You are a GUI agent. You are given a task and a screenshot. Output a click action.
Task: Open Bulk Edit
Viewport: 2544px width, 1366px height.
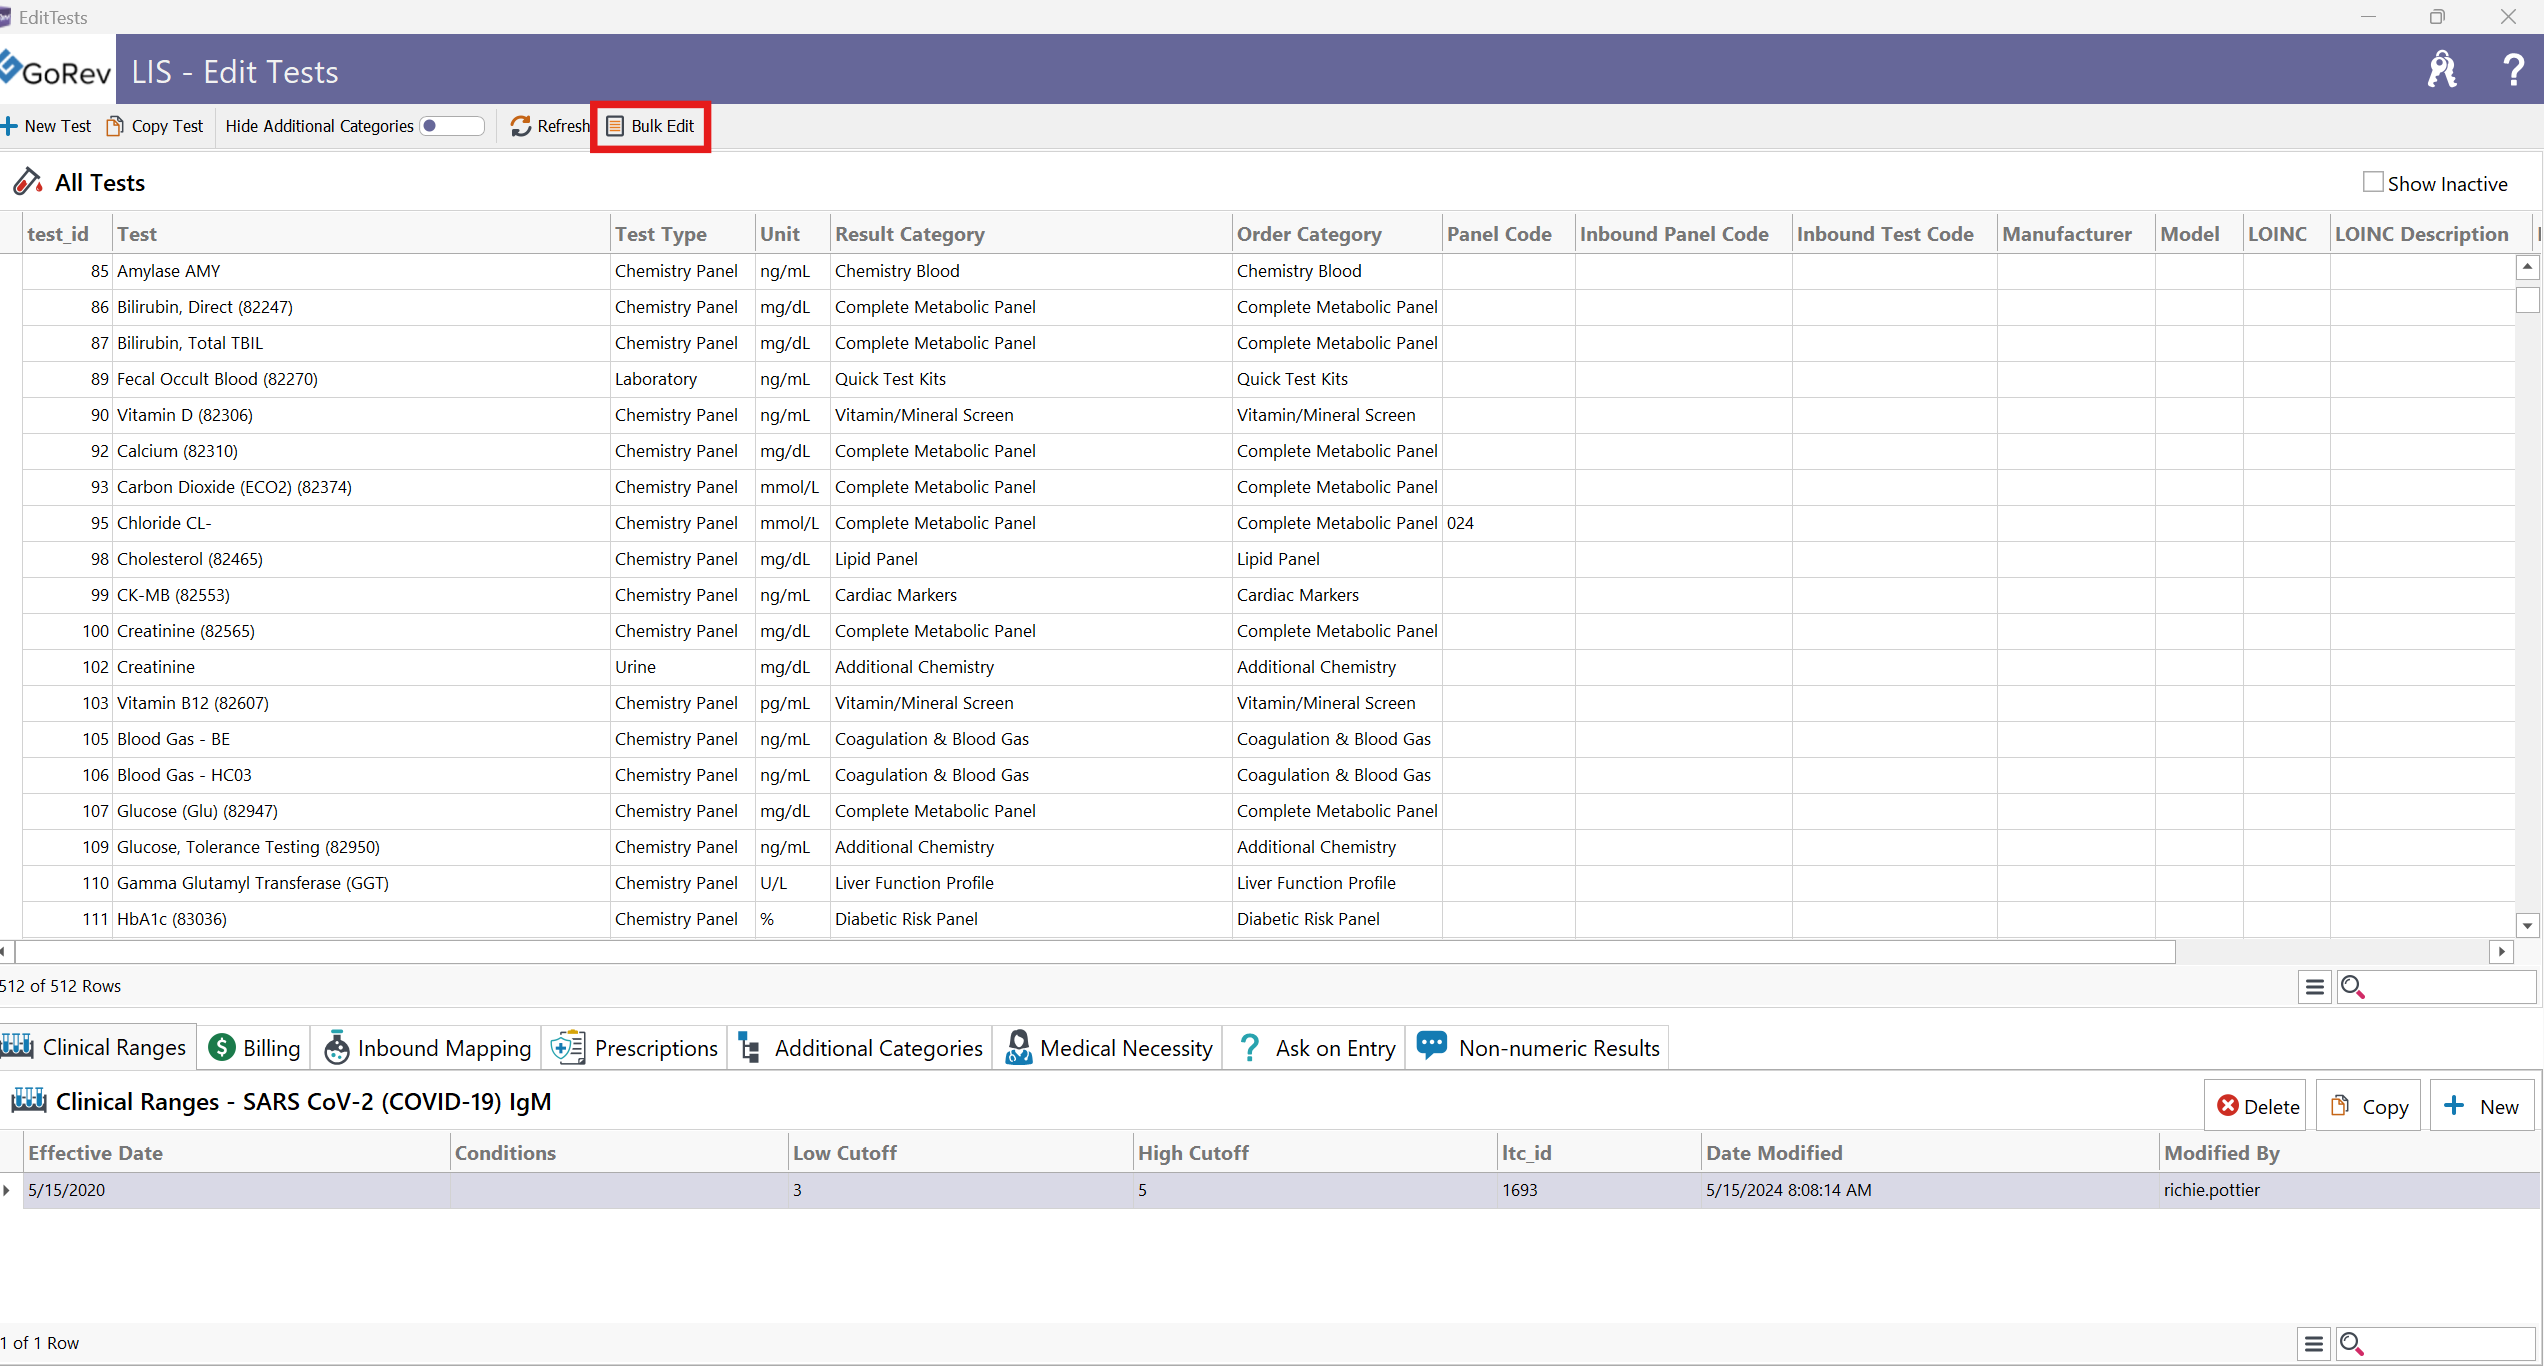[650, 126]
